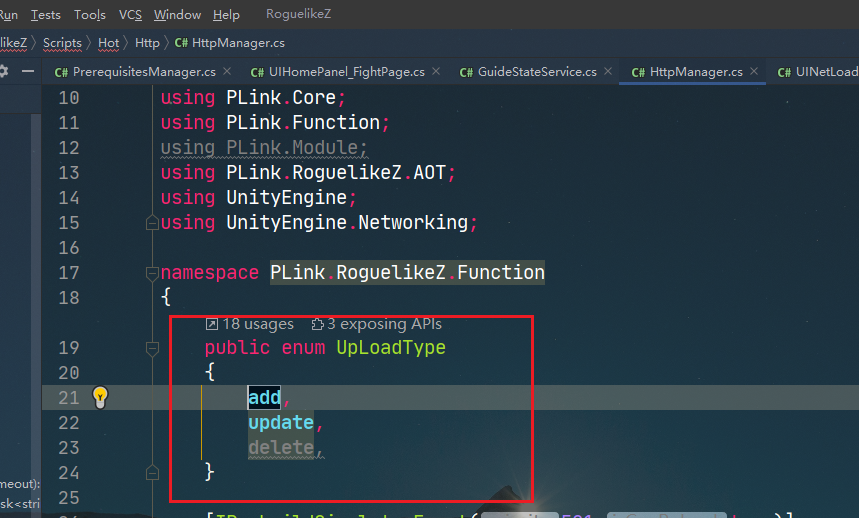859x518 pixels.
Task: Click the C# icon in the breadcrumb
Action: coord(181,43)
